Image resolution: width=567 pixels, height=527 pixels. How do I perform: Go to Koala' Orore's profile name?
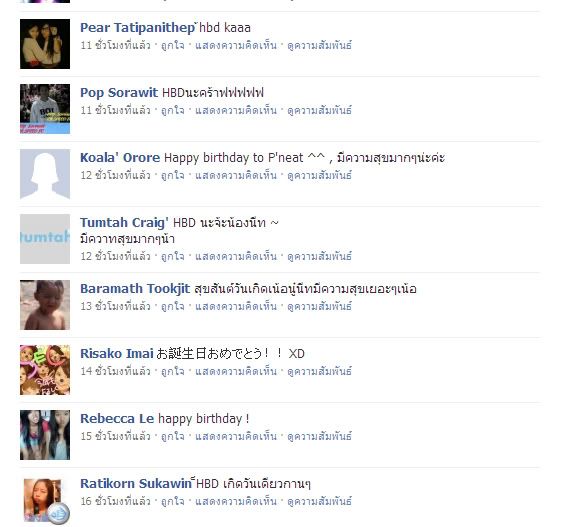120,158
